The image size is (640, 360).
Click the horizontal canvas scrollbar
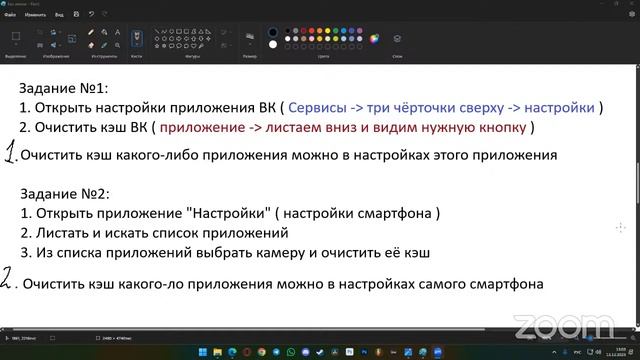point(249,329)
